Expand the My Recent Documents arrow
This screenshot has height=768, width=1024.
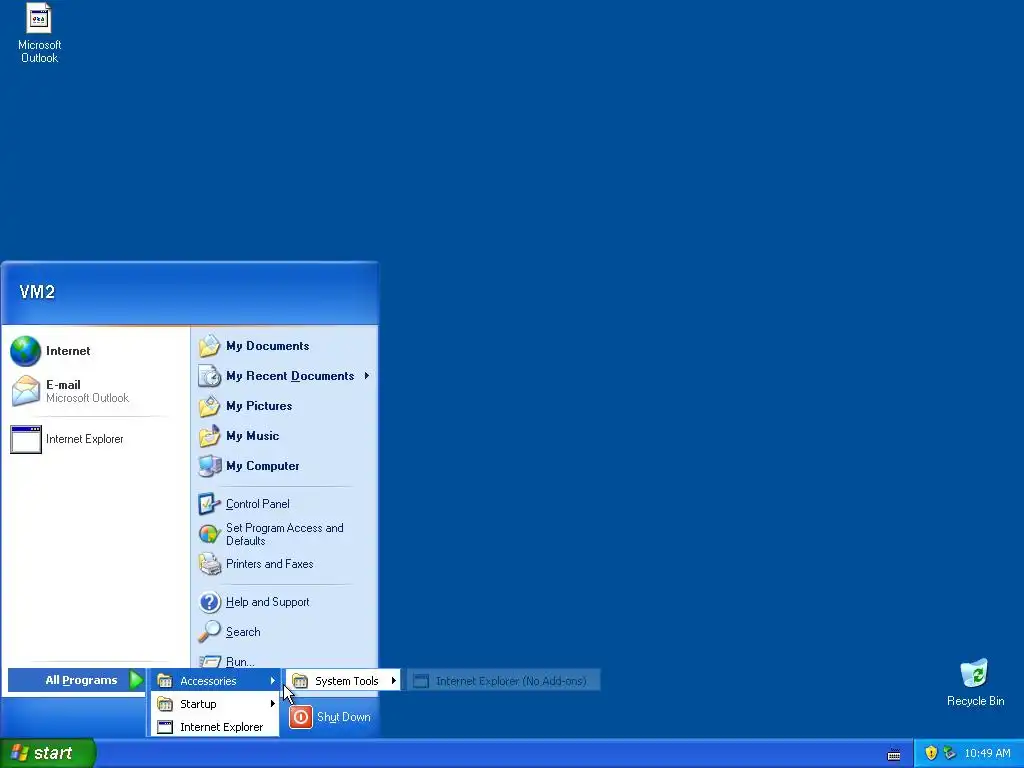coord(367,376)
